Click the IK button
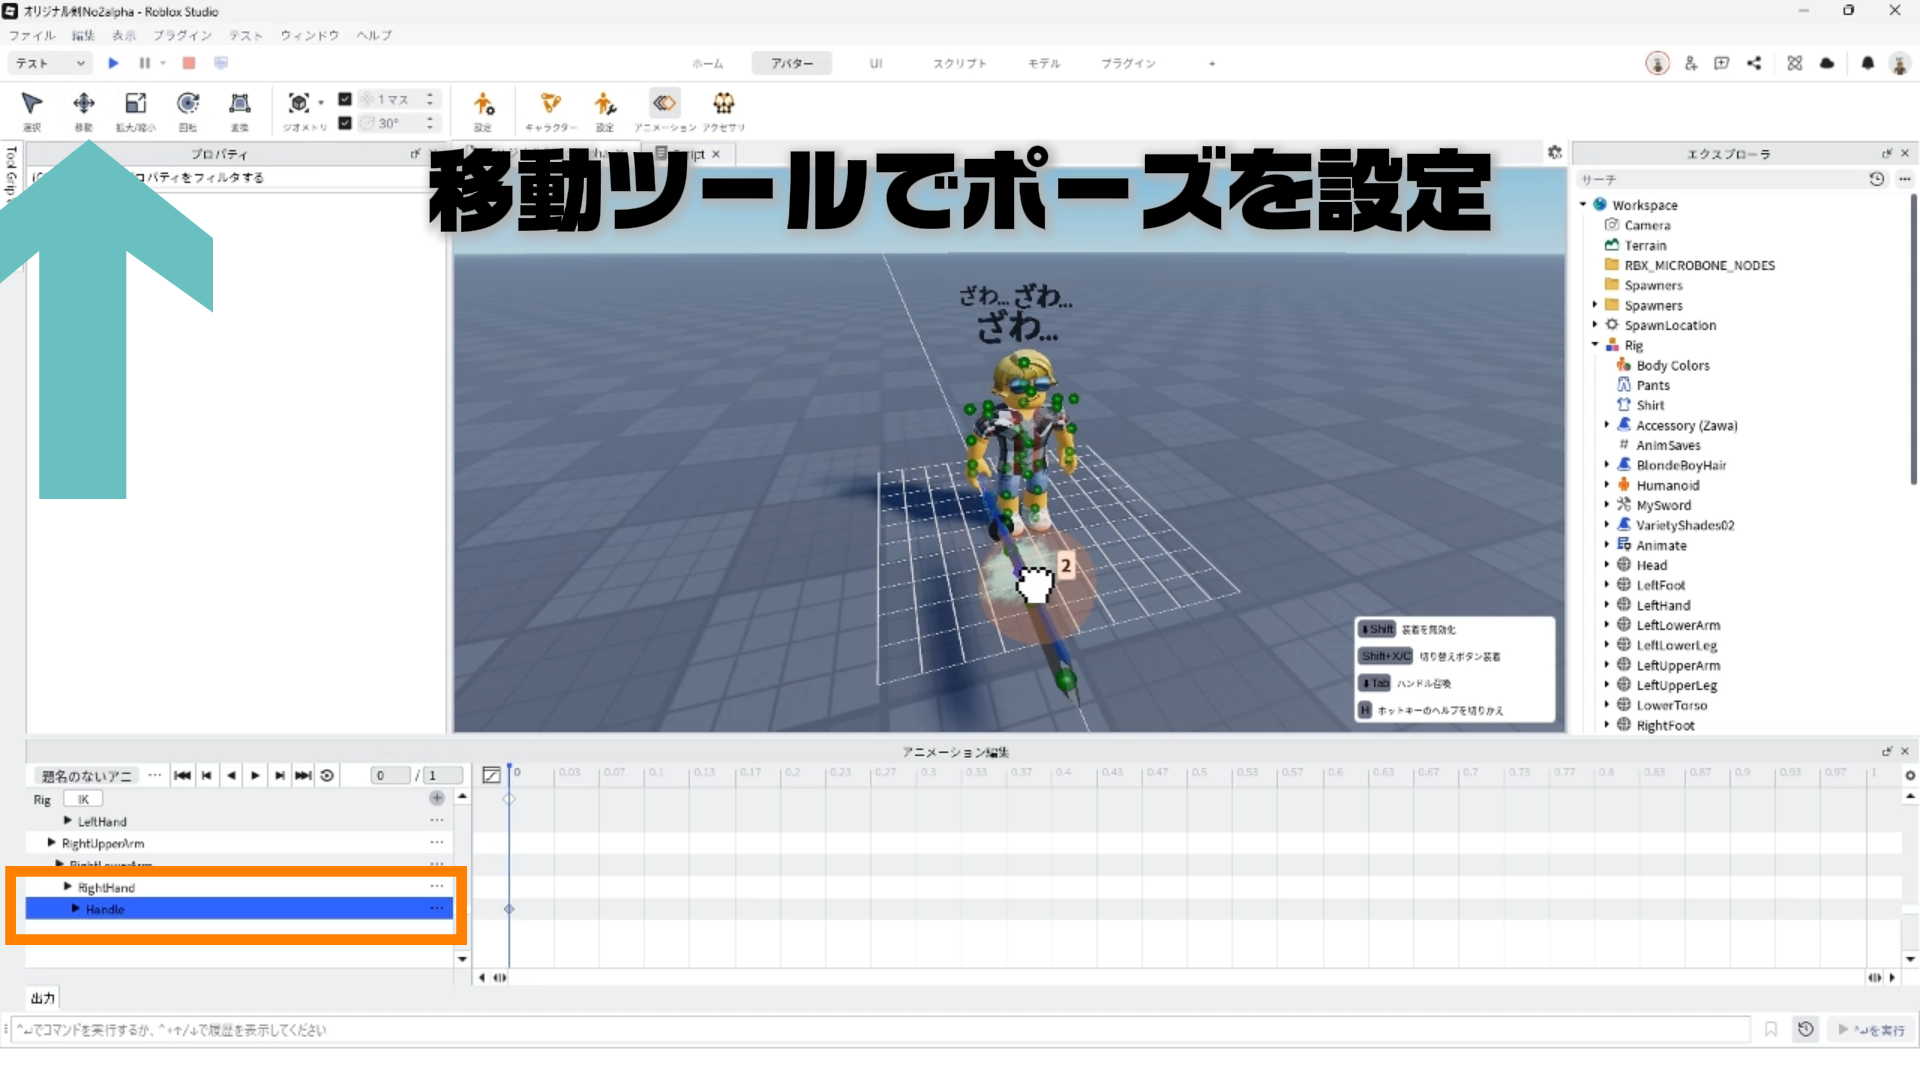This screenshot has height=1080, width=1920. (x=83, y=799)
